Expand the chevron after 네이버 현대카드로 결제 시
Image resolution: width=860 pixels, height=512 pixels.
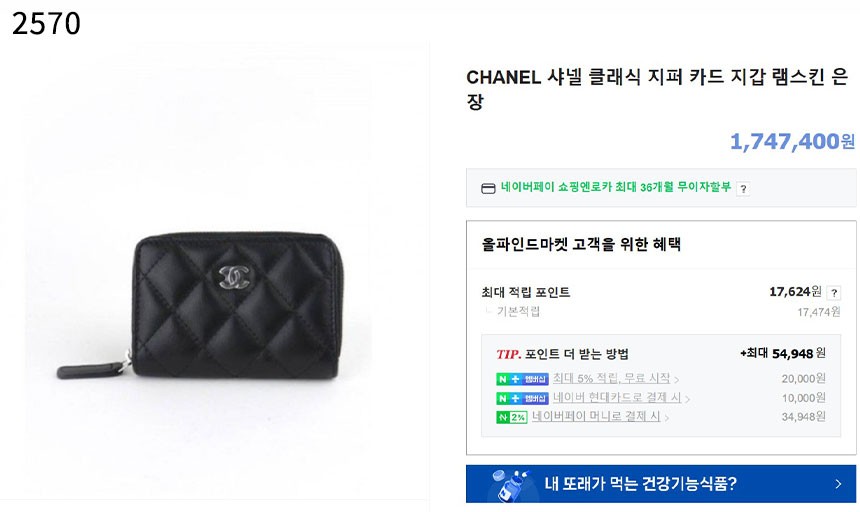pyautogui.click(x=687, y=399)
